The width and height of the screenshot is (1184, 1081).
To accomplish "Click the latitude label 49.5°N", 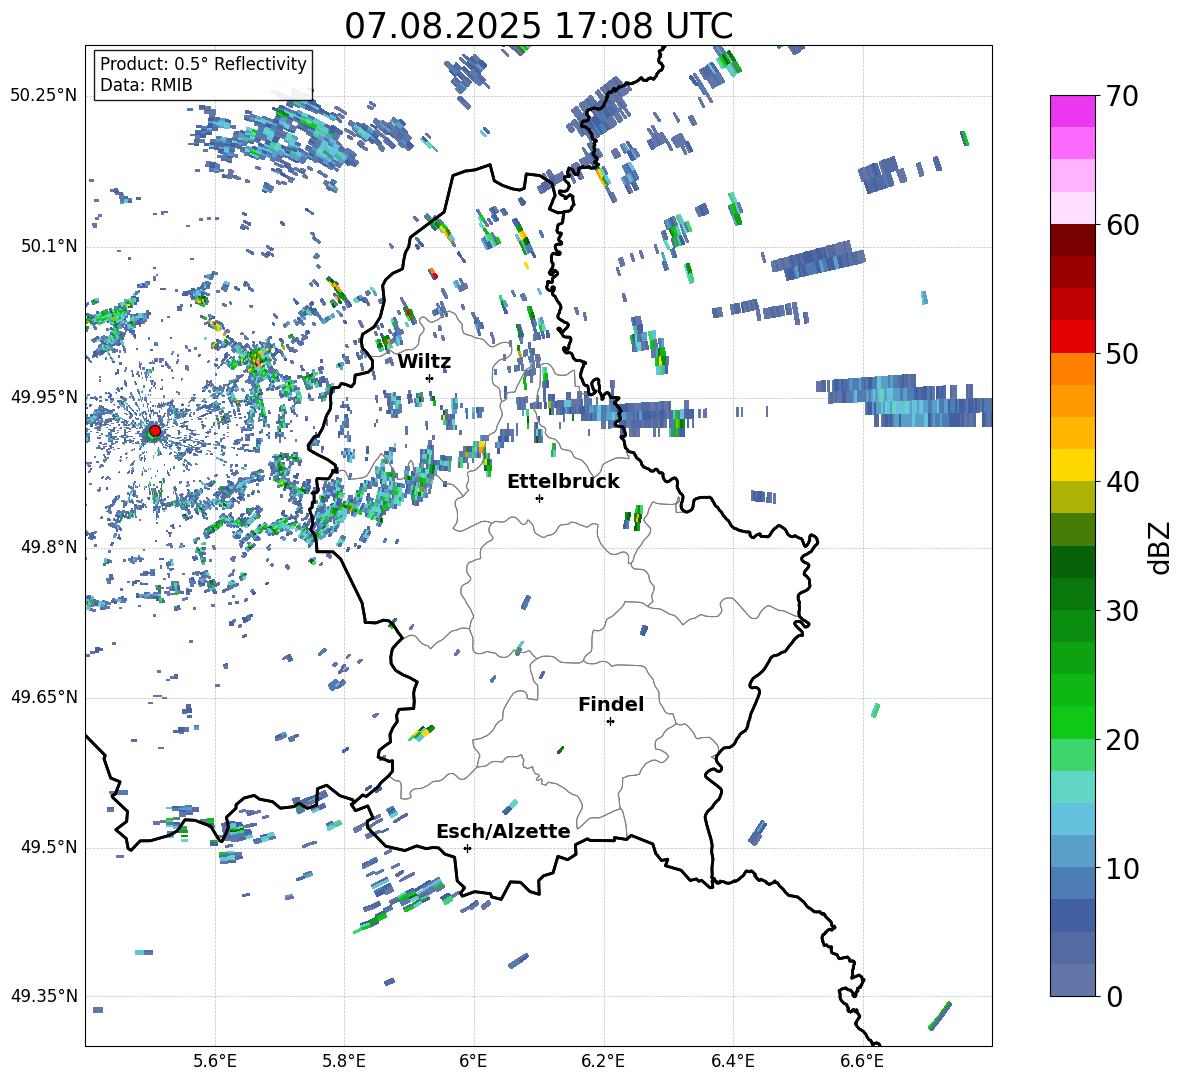I will click(x=48, y=847).
